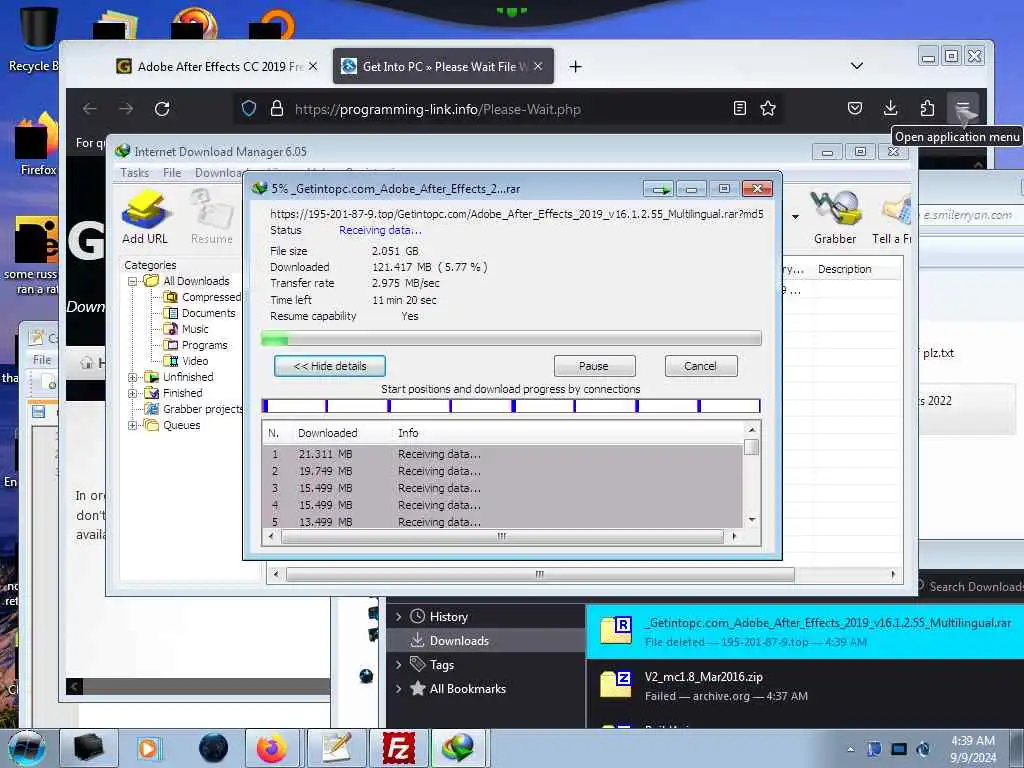Viewport: 1024px width, 768px height.
Task: Open the Firefox extensions icon
Action: pos(927,108)
